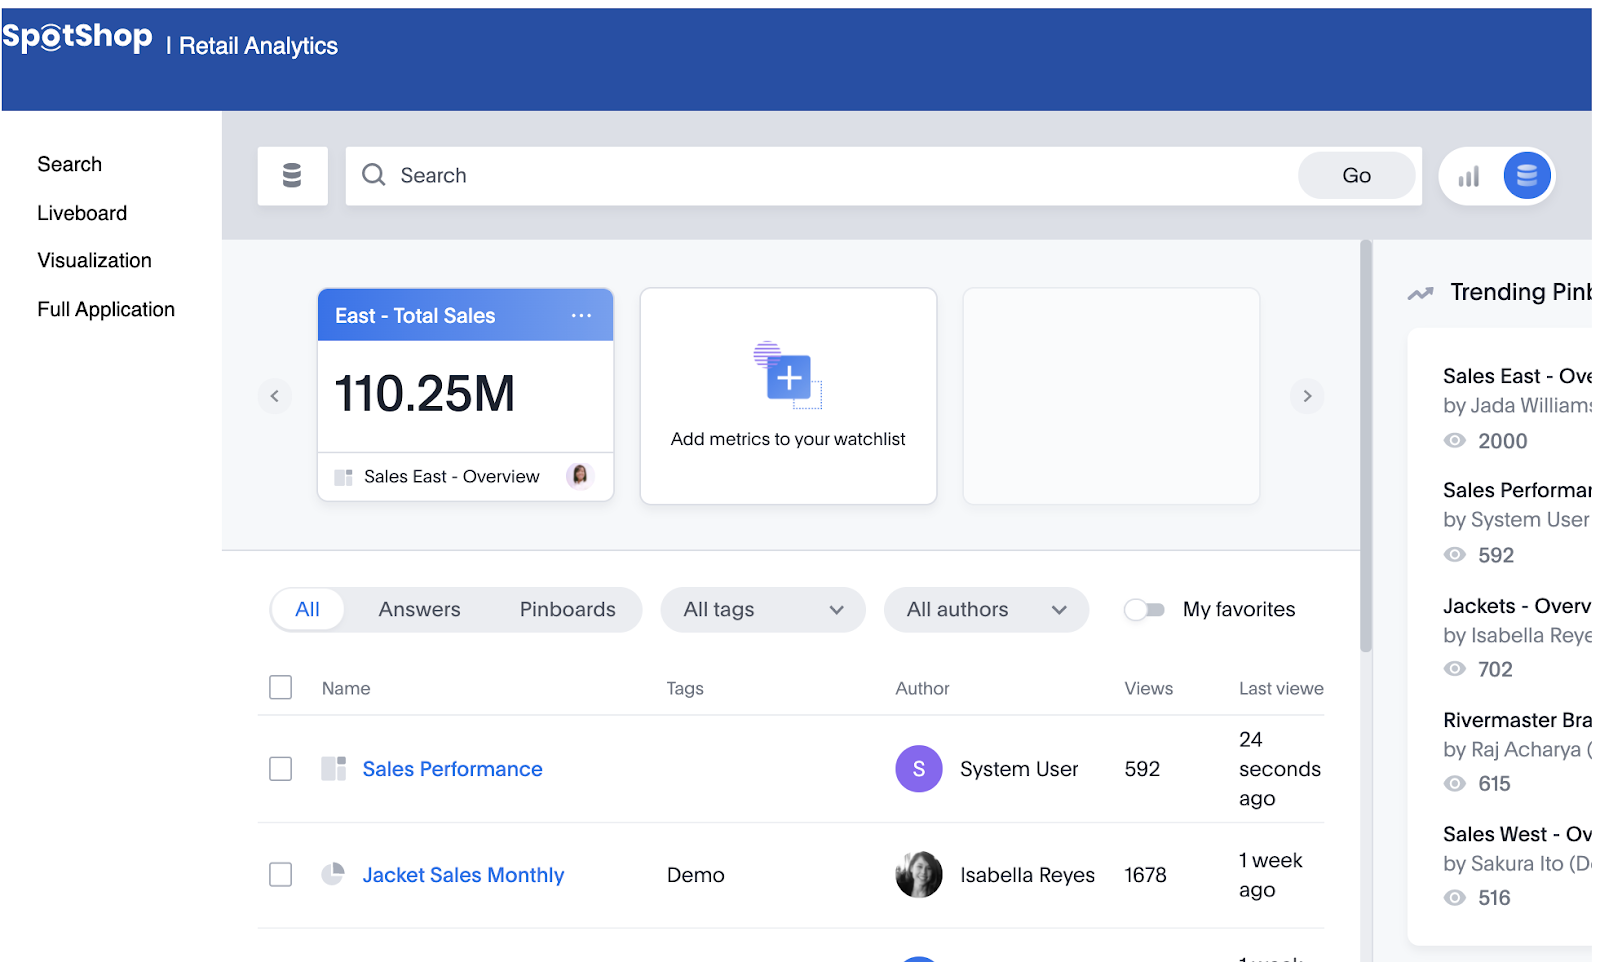Click the pie chart icon beside Jacket Sales Monthly
The image size is (1600, 962).
pyautogui.click(x=333, y=874)
